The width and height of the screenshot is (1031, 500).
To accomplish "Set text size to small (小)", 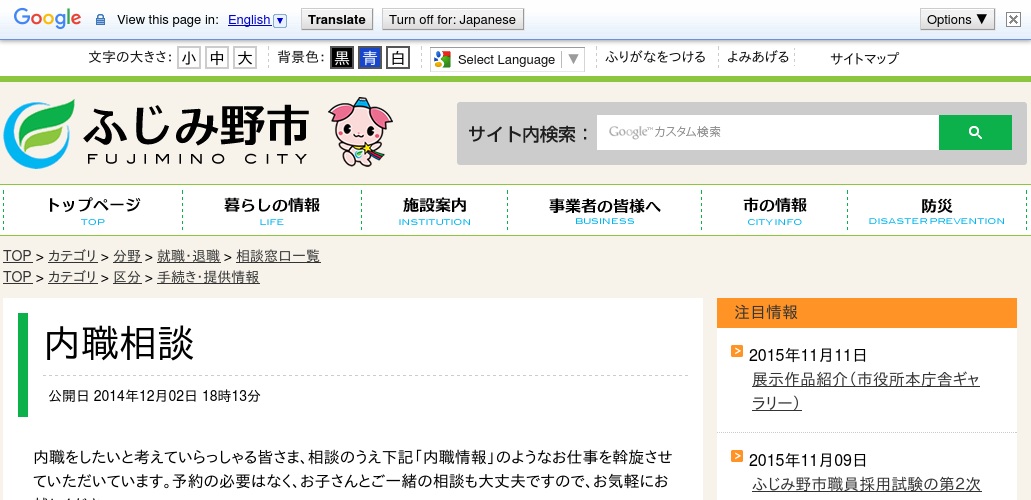I will tap(189, 58).
